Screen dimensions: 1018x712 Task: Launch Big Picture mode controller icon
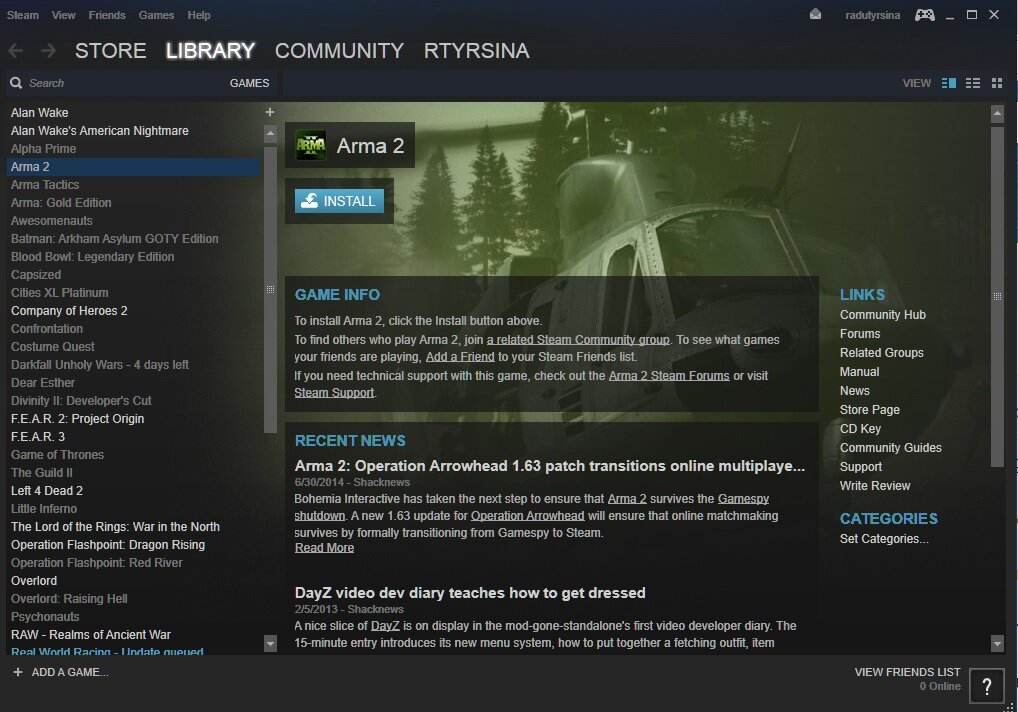pyautogui.click(x=925, y=14)
